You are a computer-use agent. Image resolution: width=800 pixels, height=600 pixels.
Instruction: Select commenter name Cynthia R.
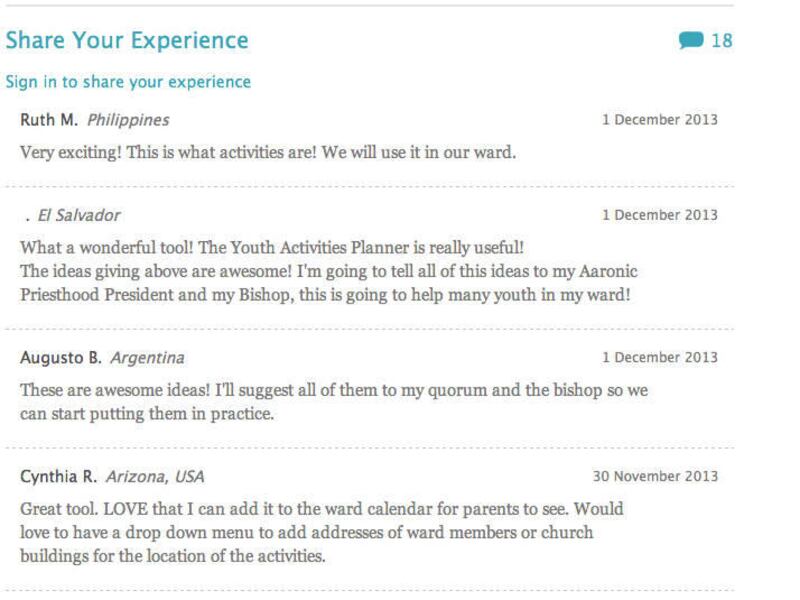tap(59, 477)
